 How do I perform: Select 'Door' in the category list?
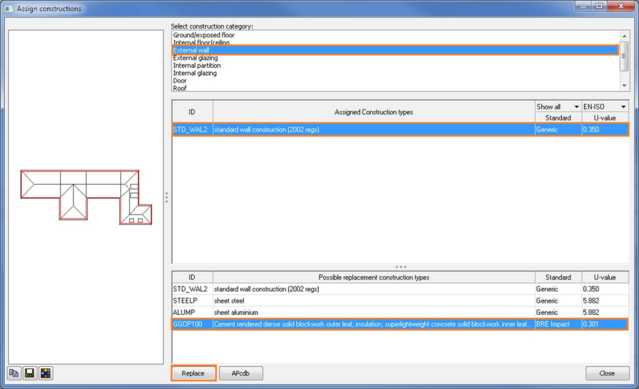click(180, 81)
